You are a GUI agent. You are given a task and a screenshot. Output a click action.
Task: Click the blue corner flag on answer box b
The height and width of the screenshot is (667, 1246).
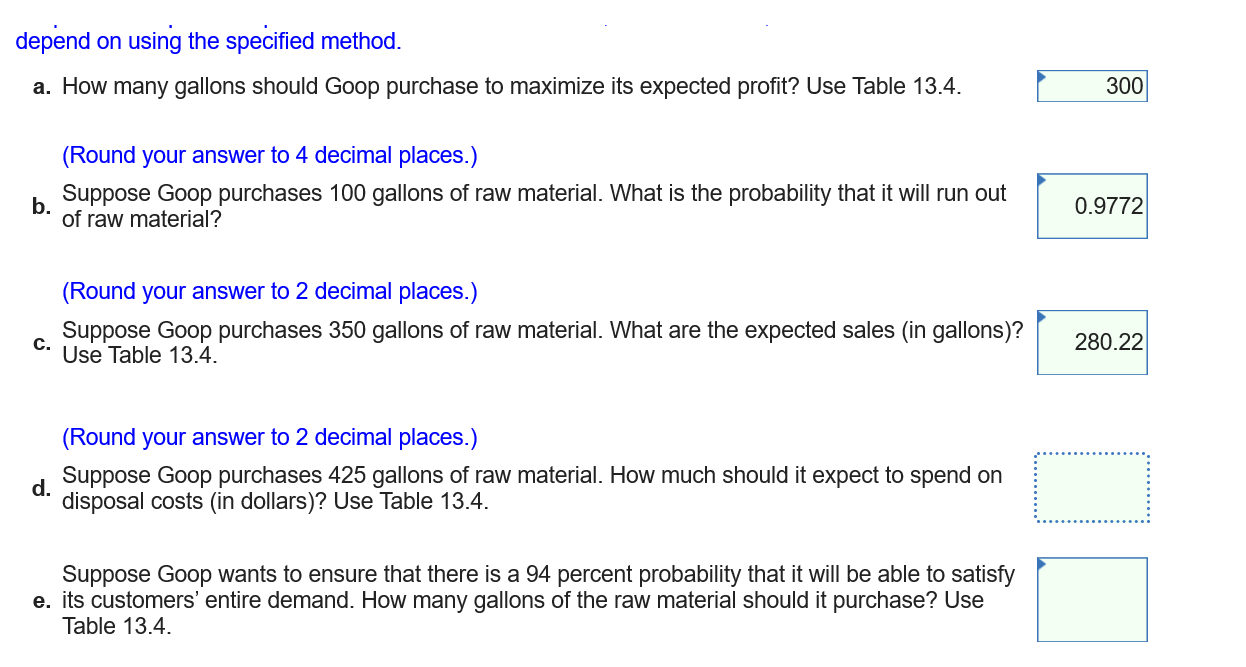pyautogui.click(x=1040, y=178)
